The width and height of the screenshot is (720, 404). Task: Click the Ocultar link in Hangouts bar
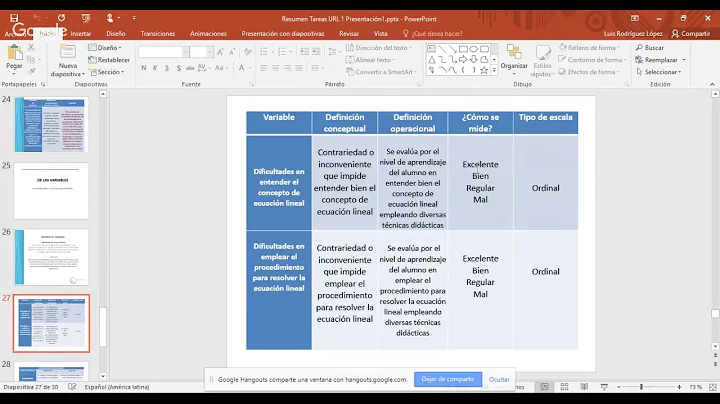[499, 380]
